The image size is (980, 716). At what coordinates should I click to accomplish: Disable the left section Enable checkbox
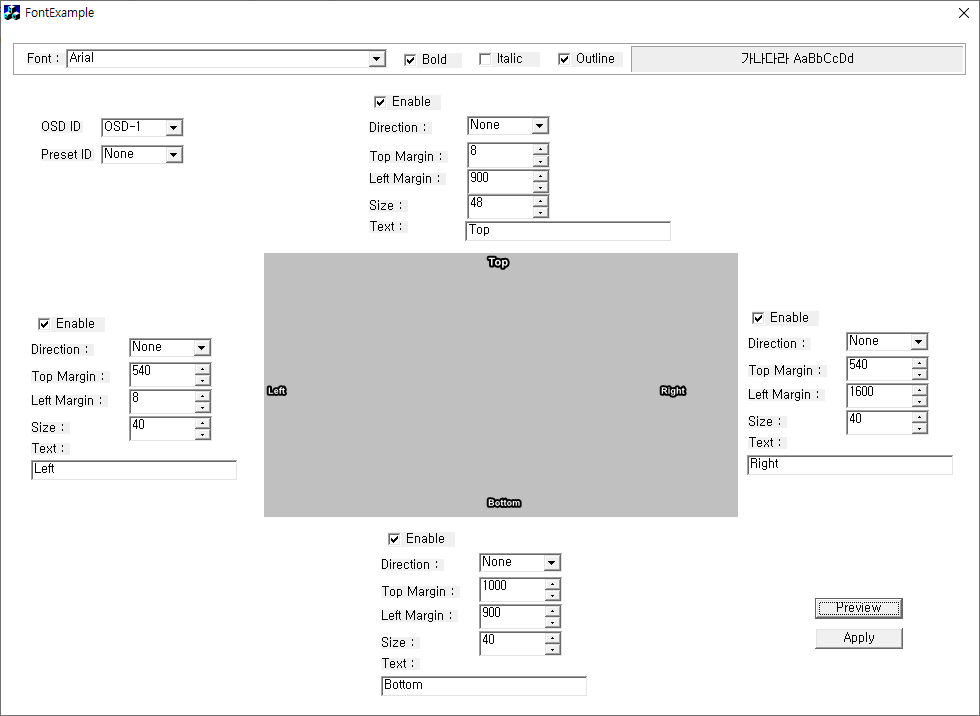(44, 324)
